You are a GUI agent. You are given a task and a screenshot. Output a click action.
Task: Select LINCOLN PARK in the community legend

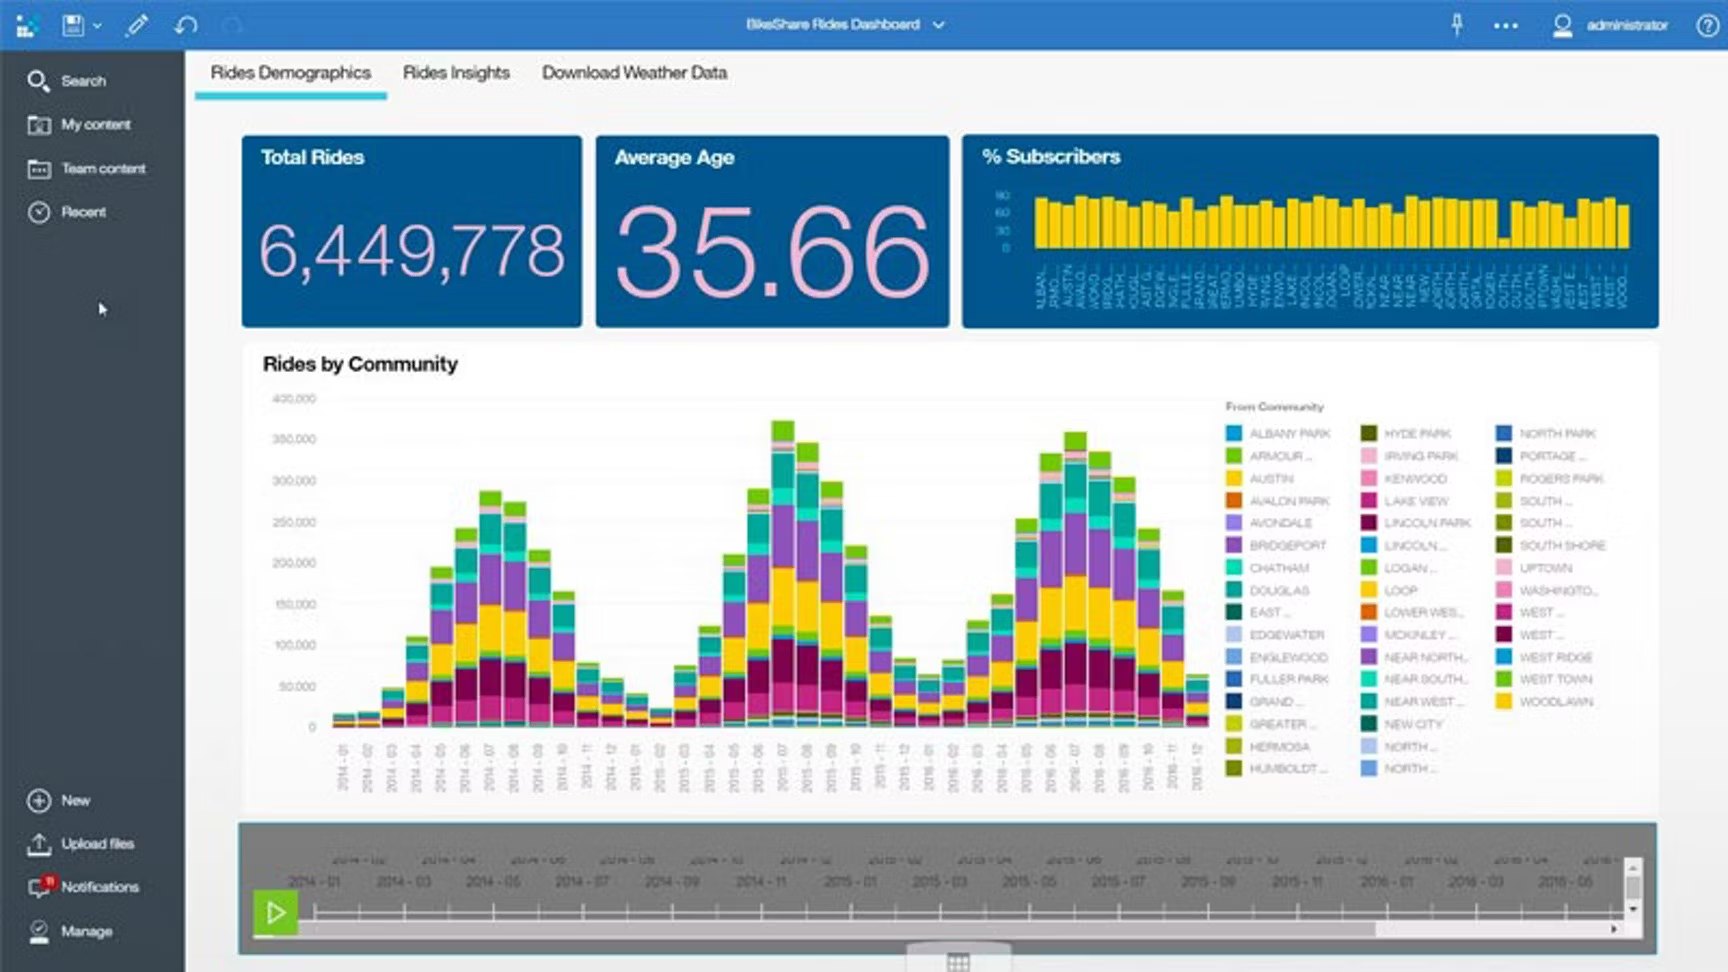(x=1426, y=523)
